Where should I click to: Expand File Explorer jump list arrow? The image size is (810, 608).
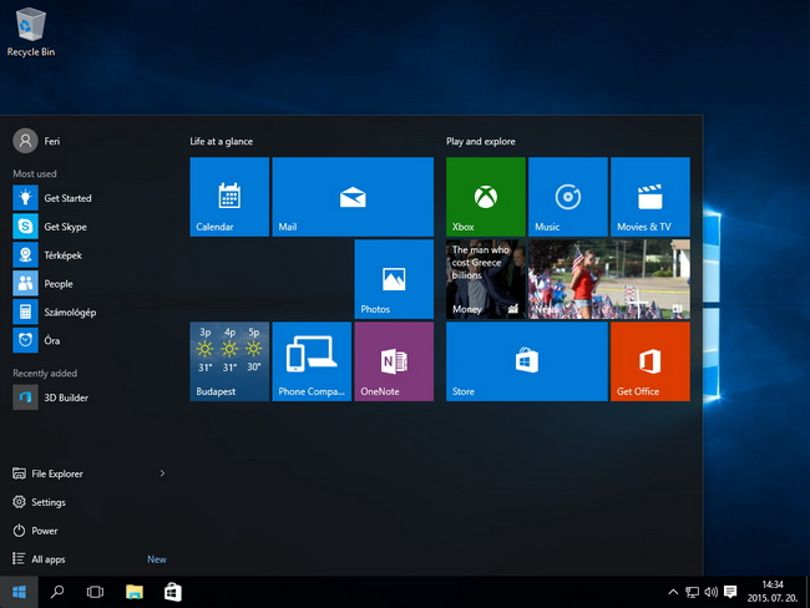(162, 473)
